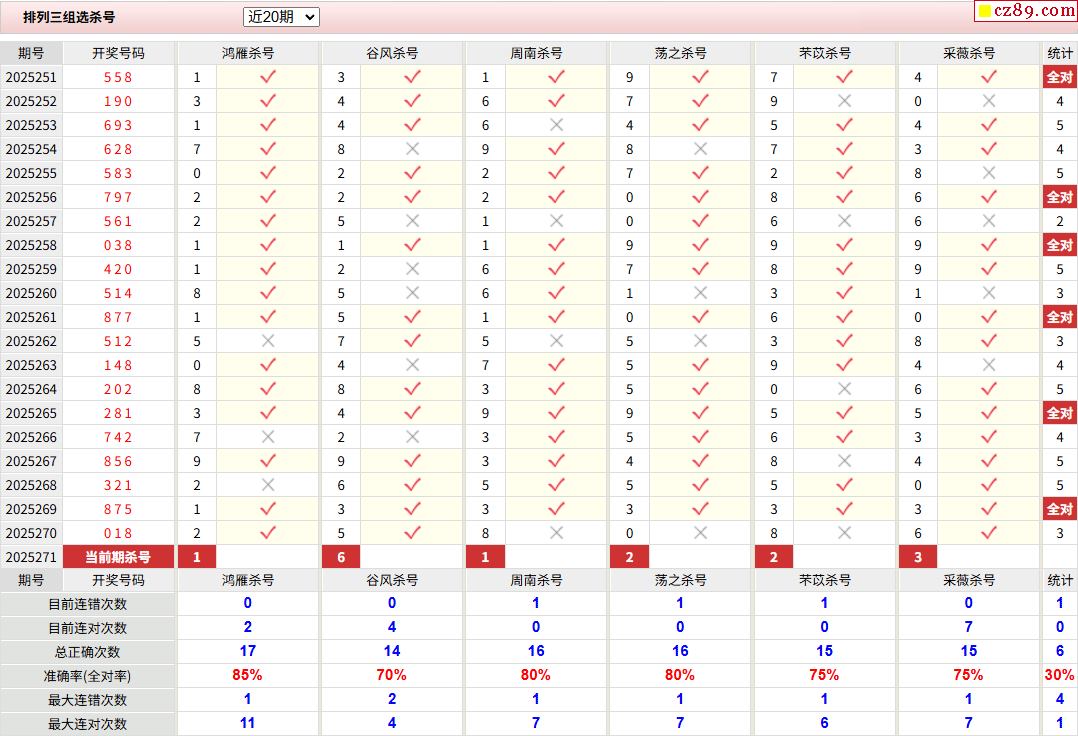This screenshot has width=1078, height=736.
Task: Click the 苹苡杀号 cross mark in row 2025252
Action: click(x=844, y=101)
